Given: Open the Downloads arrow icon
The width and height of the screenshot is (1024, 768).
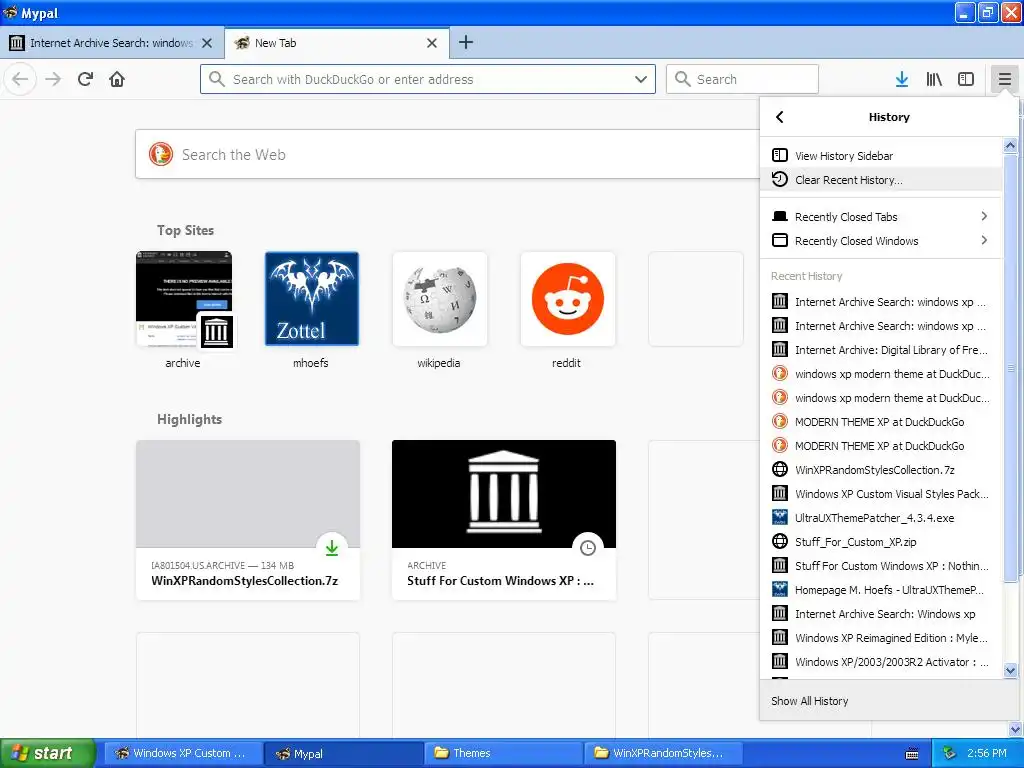Looking at the screenshot, I should (x=902, y=80).
